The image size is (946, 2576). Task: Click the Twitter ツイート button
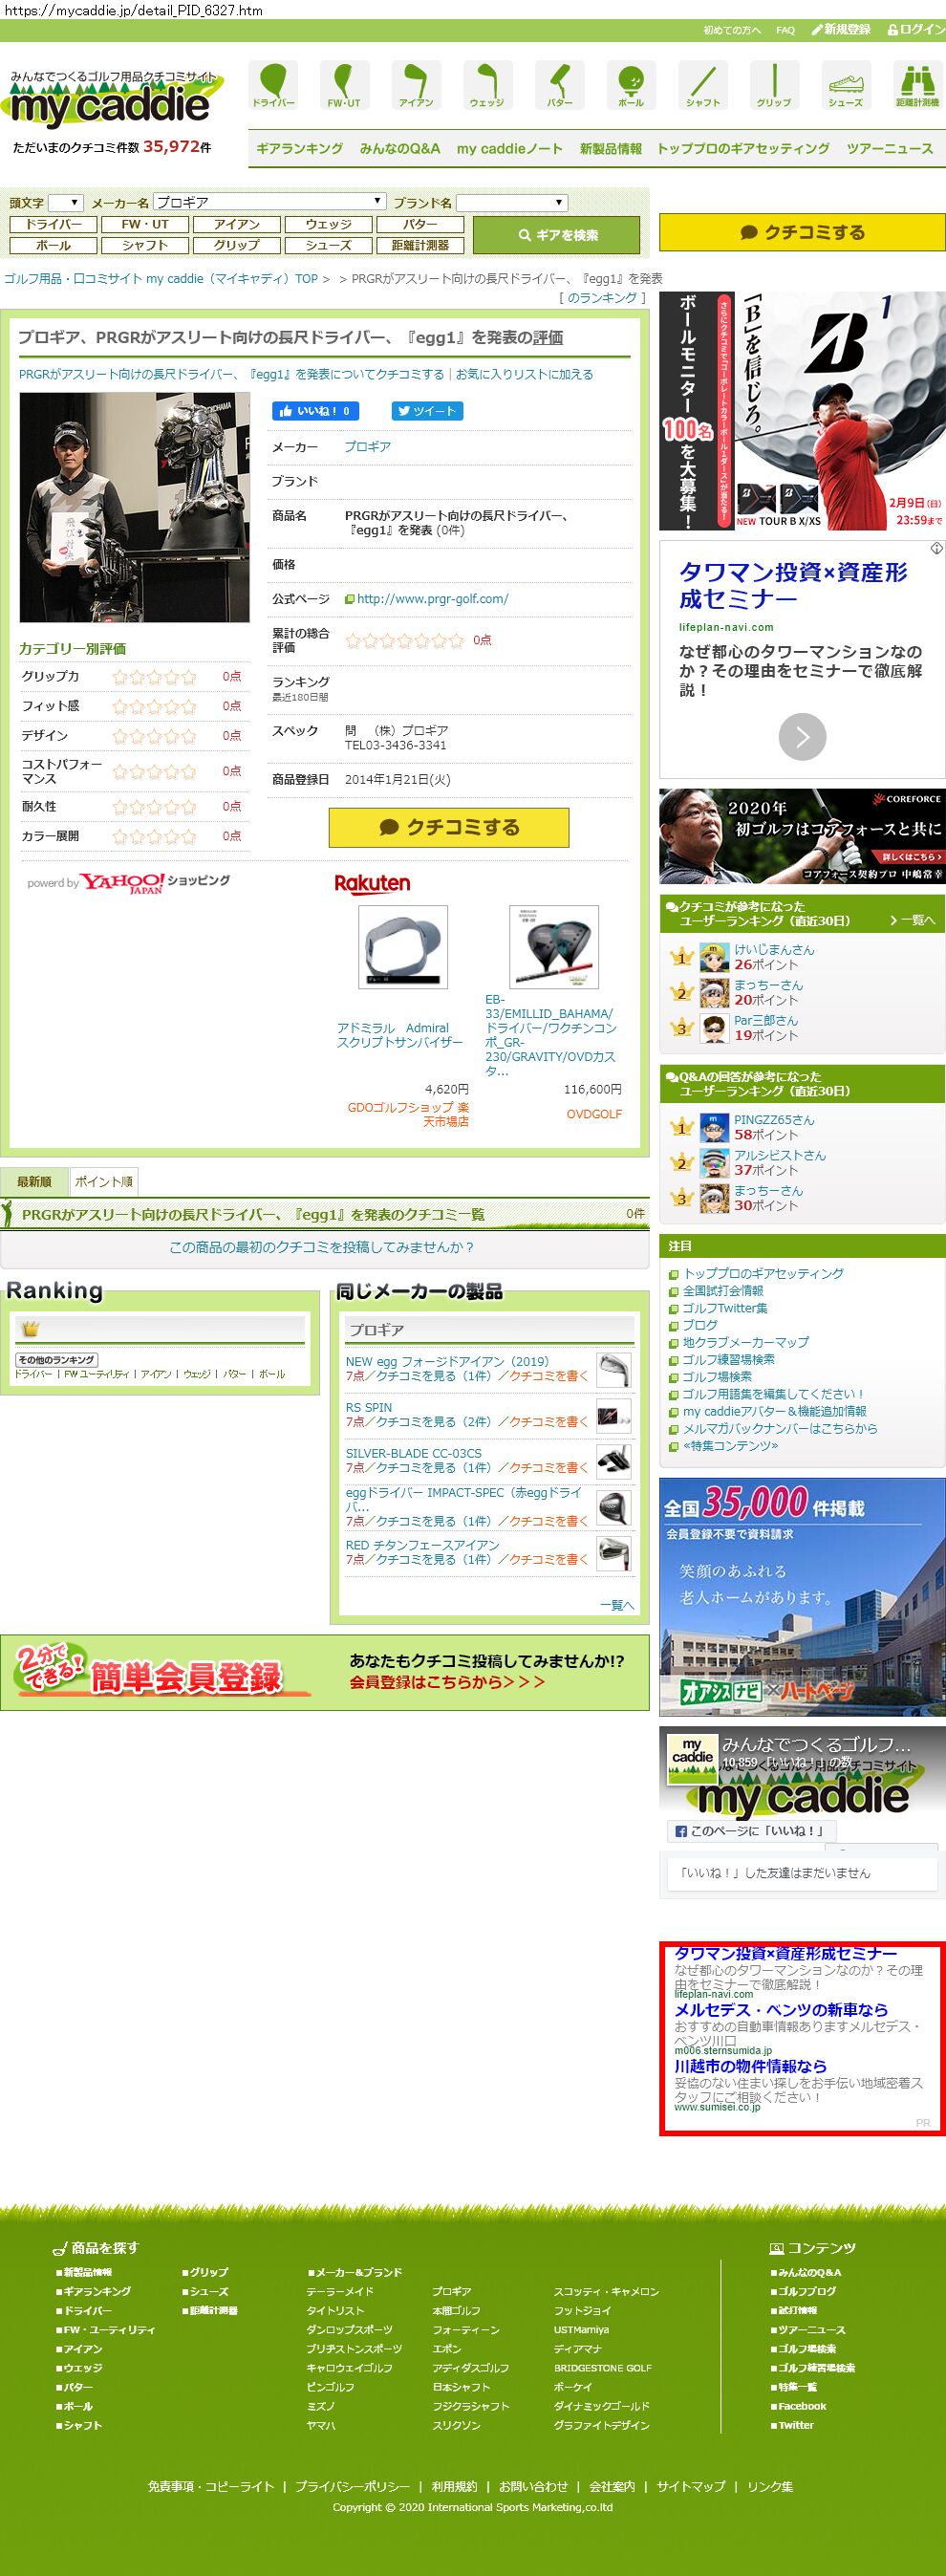point(427,411)
